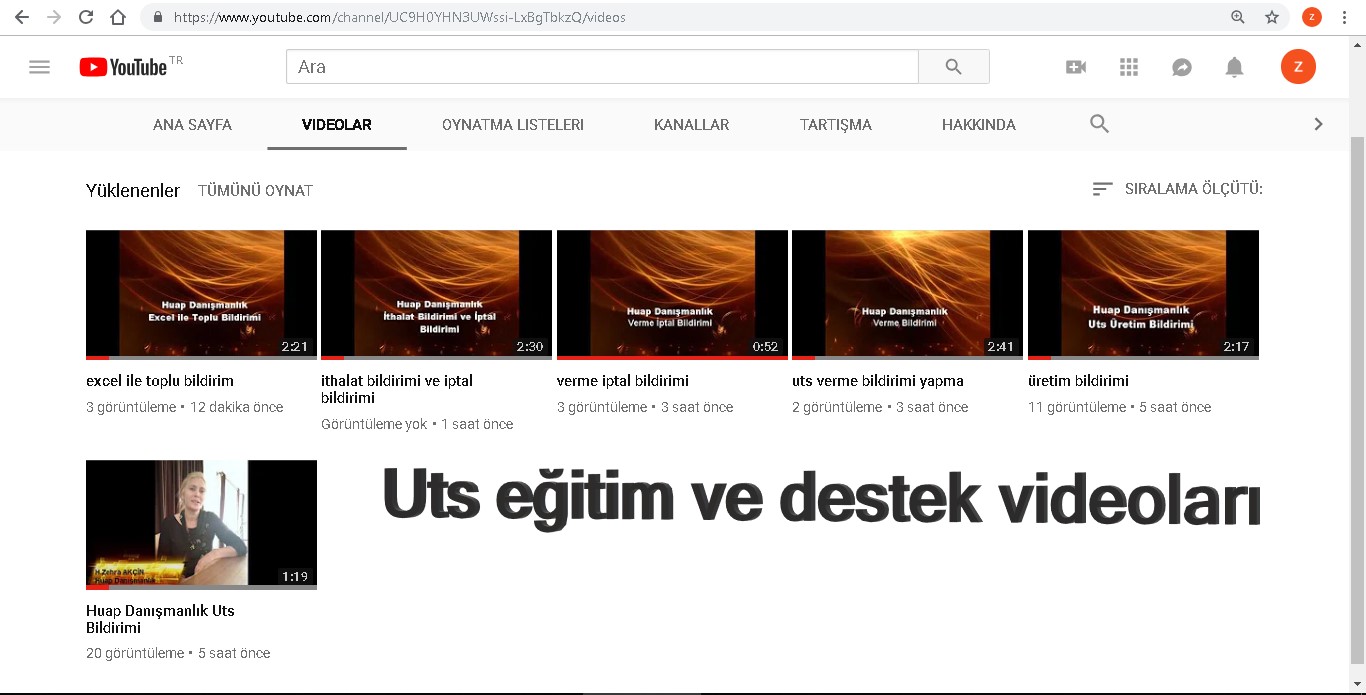
Task: Open the Chrome three-dot menu
Action: click(x=1345, y=17)
